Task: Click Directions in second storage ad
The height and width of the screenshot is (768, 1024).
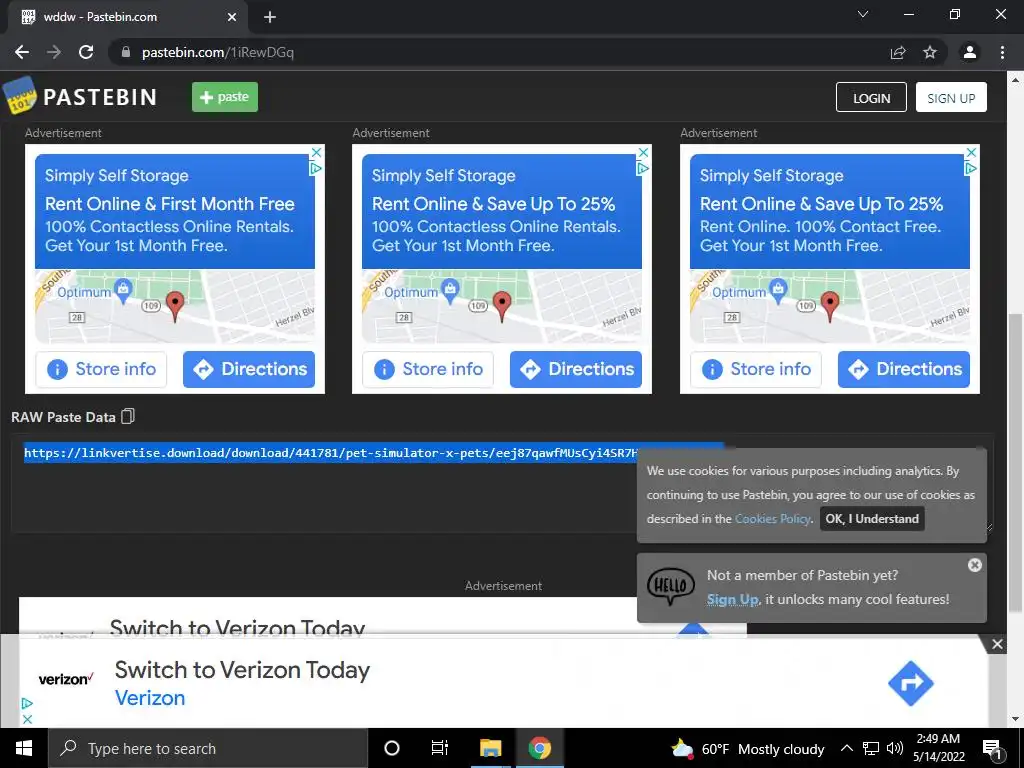Action: coord(576,370)
